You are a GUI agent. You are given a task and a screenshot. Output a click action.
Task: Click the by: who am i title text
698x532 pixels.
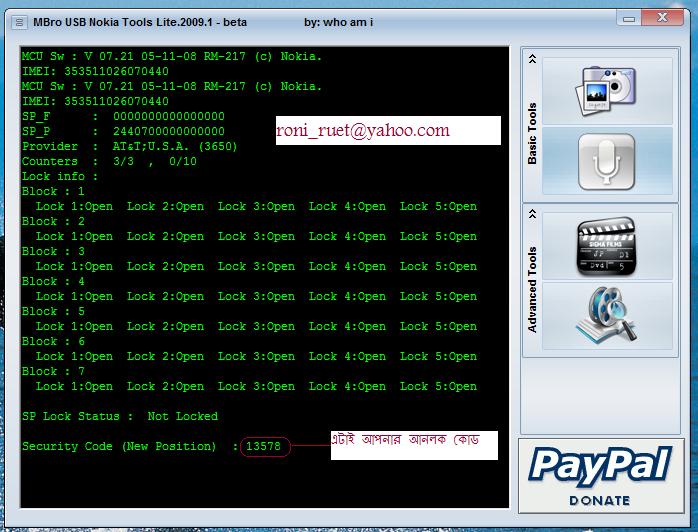[339, 22]
